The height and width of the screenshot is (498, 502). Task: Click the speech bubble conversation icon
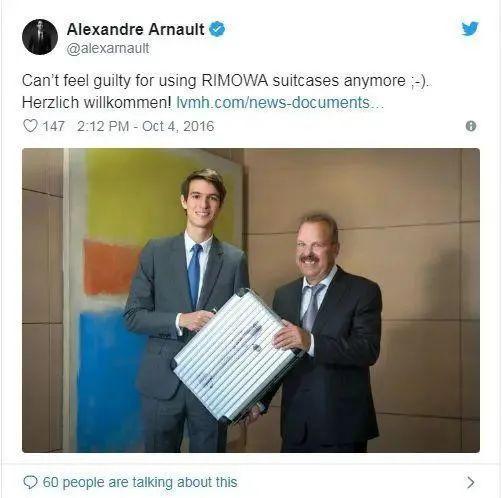(x=30, y=482)
